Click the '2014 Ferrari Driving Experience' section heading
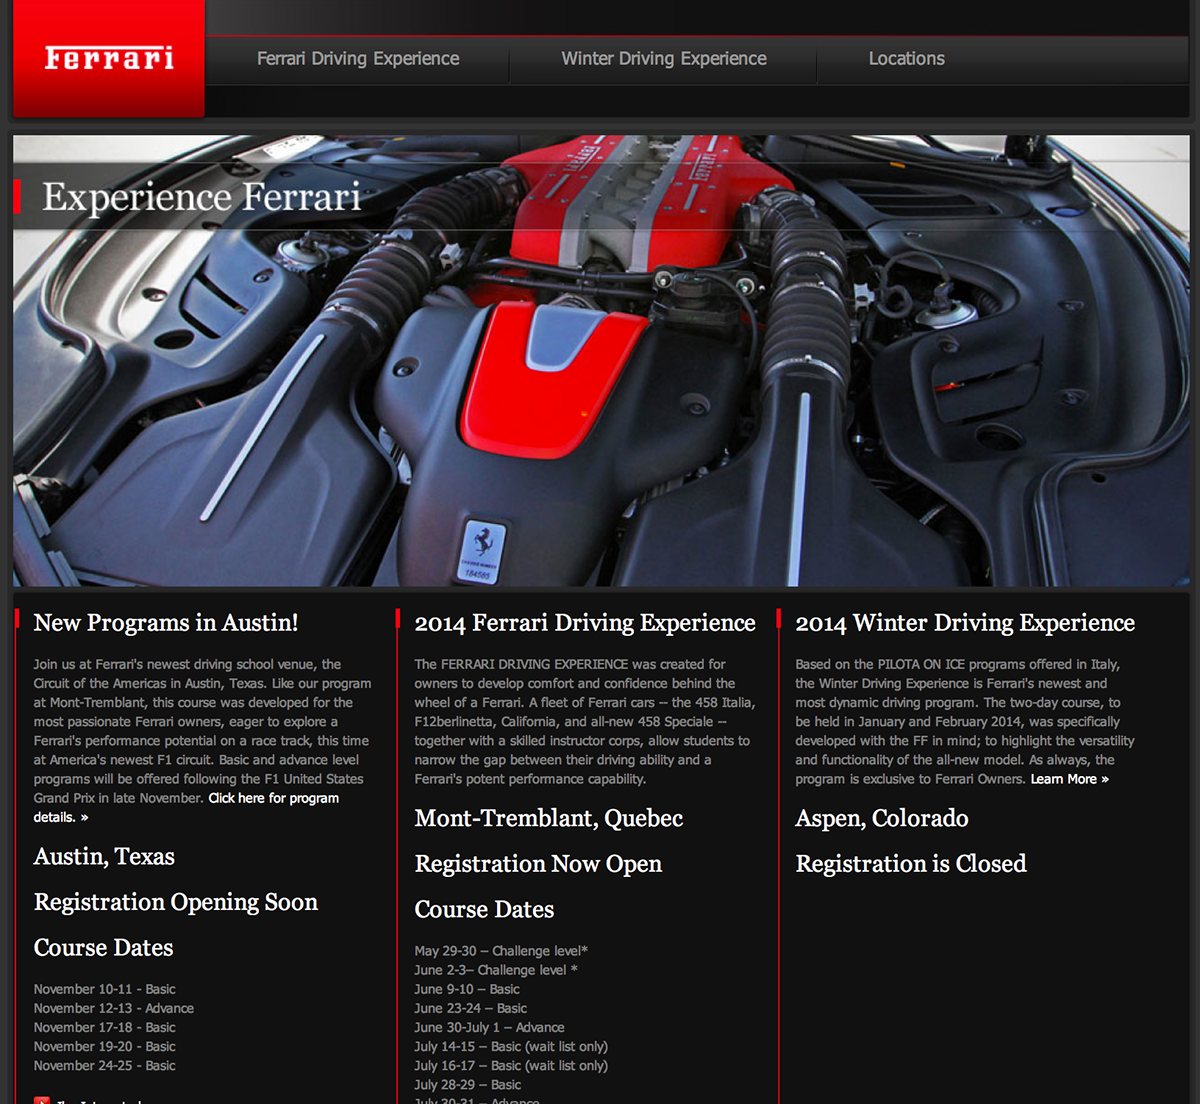 pyautogui.click(x=585, y=623)
